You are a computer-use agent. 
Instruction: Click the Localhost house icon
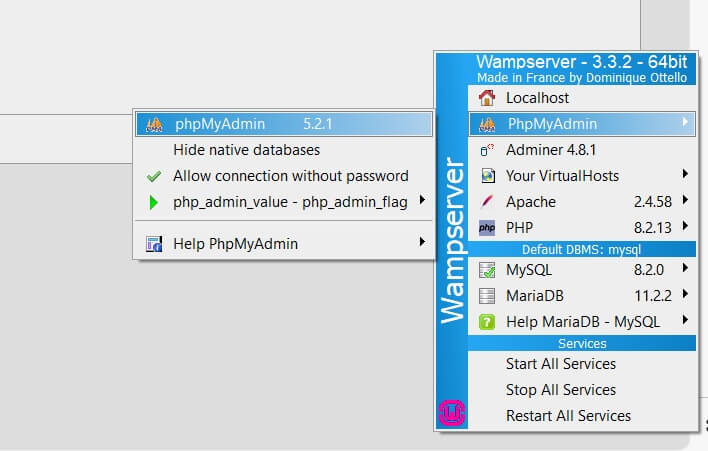tap(487, 98)
